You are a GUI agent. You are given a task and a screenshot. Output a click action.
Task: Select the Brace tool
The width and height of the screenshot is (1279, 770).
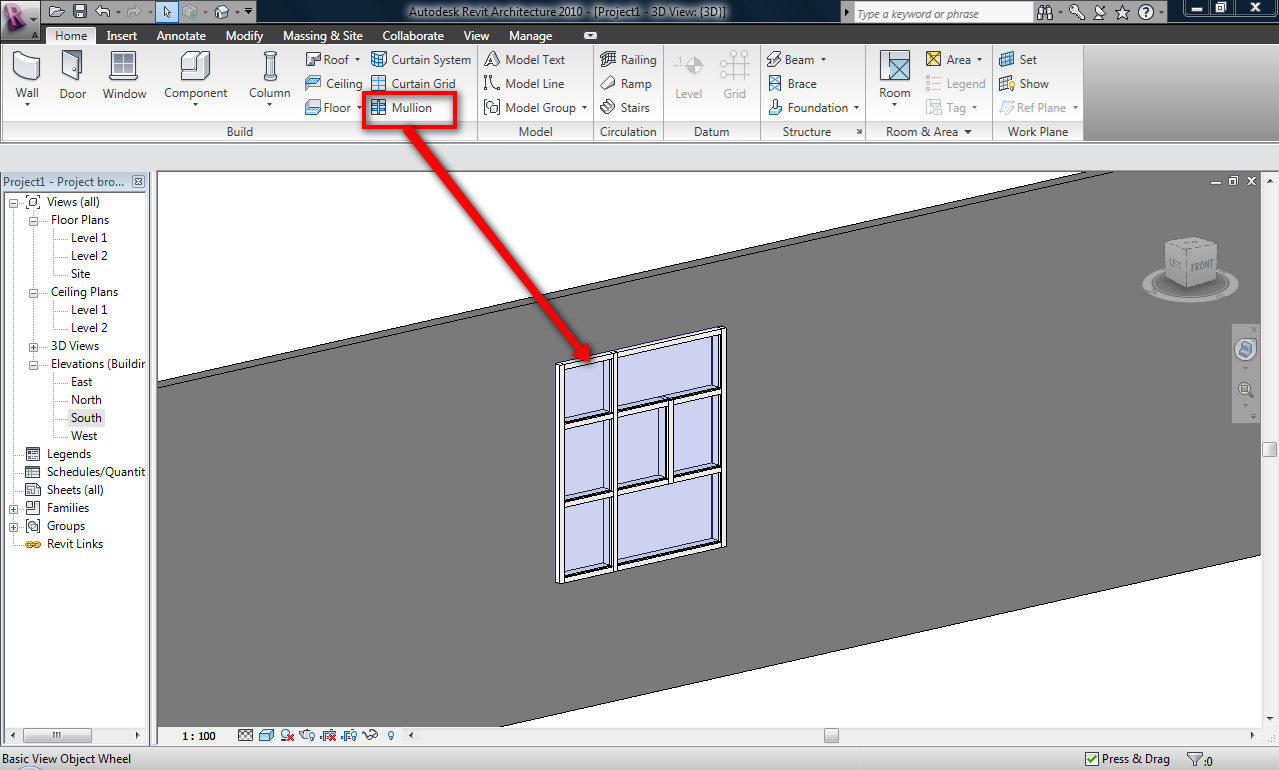(792, 84)
